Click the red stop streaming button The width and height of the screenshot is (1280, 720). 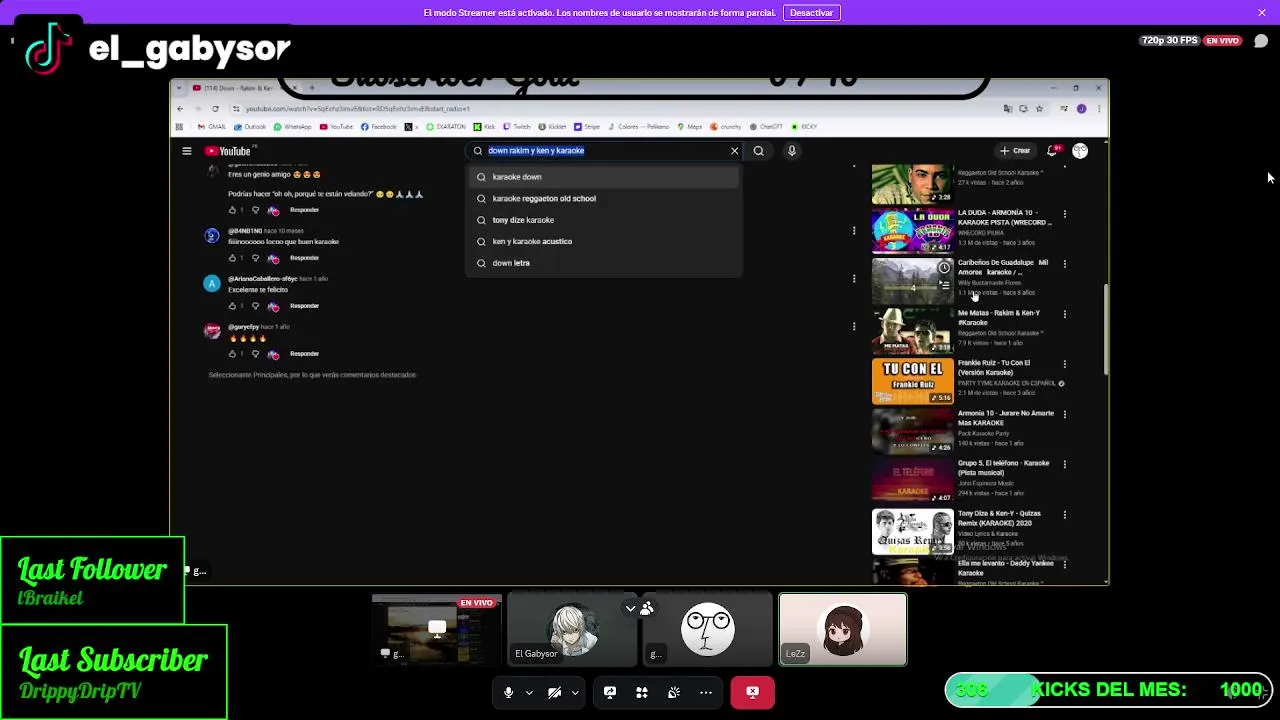click(752, 692)
